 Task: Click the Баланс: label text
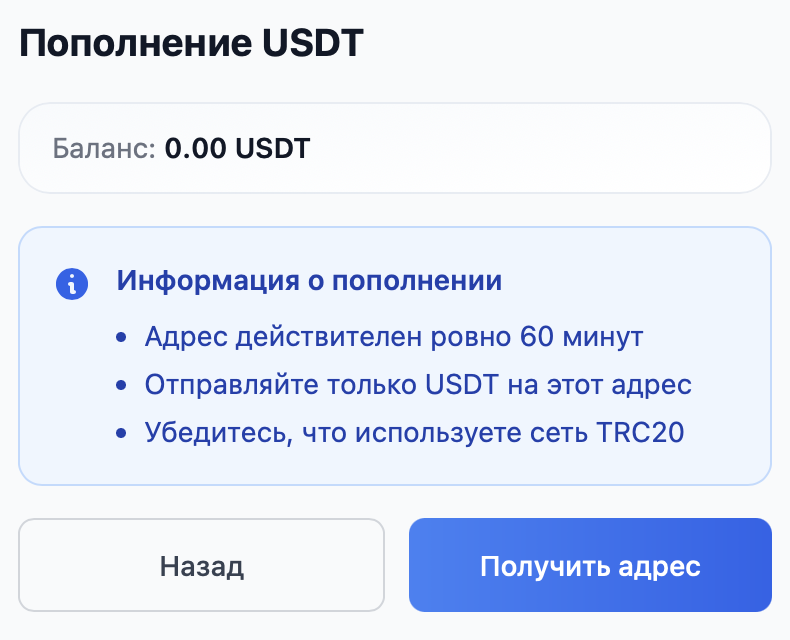point(104,149)
